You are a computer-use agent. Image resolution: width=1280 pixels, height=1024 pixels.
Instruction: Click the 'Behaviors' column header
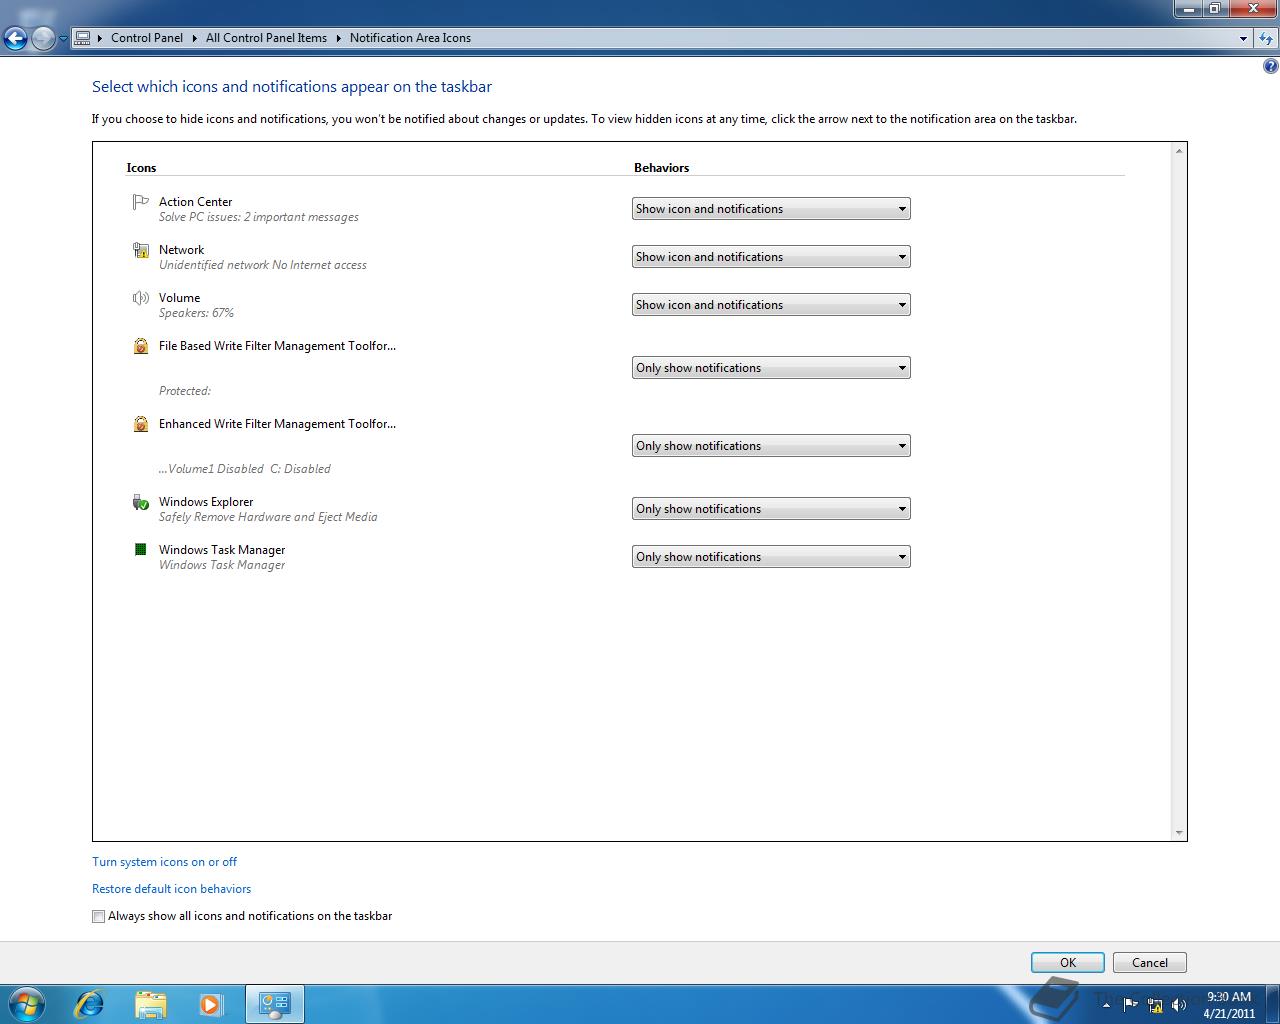662,168
